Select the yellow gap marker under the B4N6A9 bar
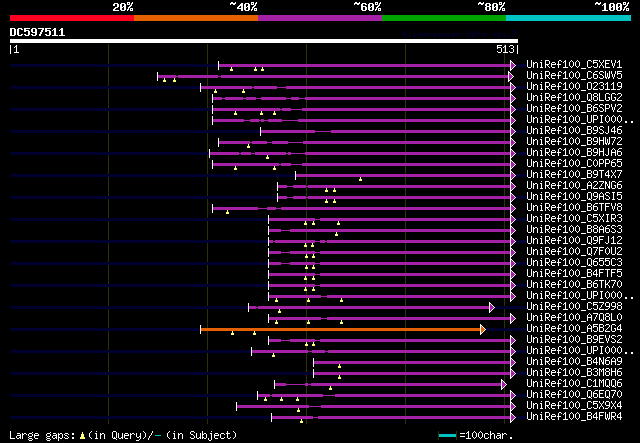This screenshot has width=640, height=443. [x=339, y=367]
